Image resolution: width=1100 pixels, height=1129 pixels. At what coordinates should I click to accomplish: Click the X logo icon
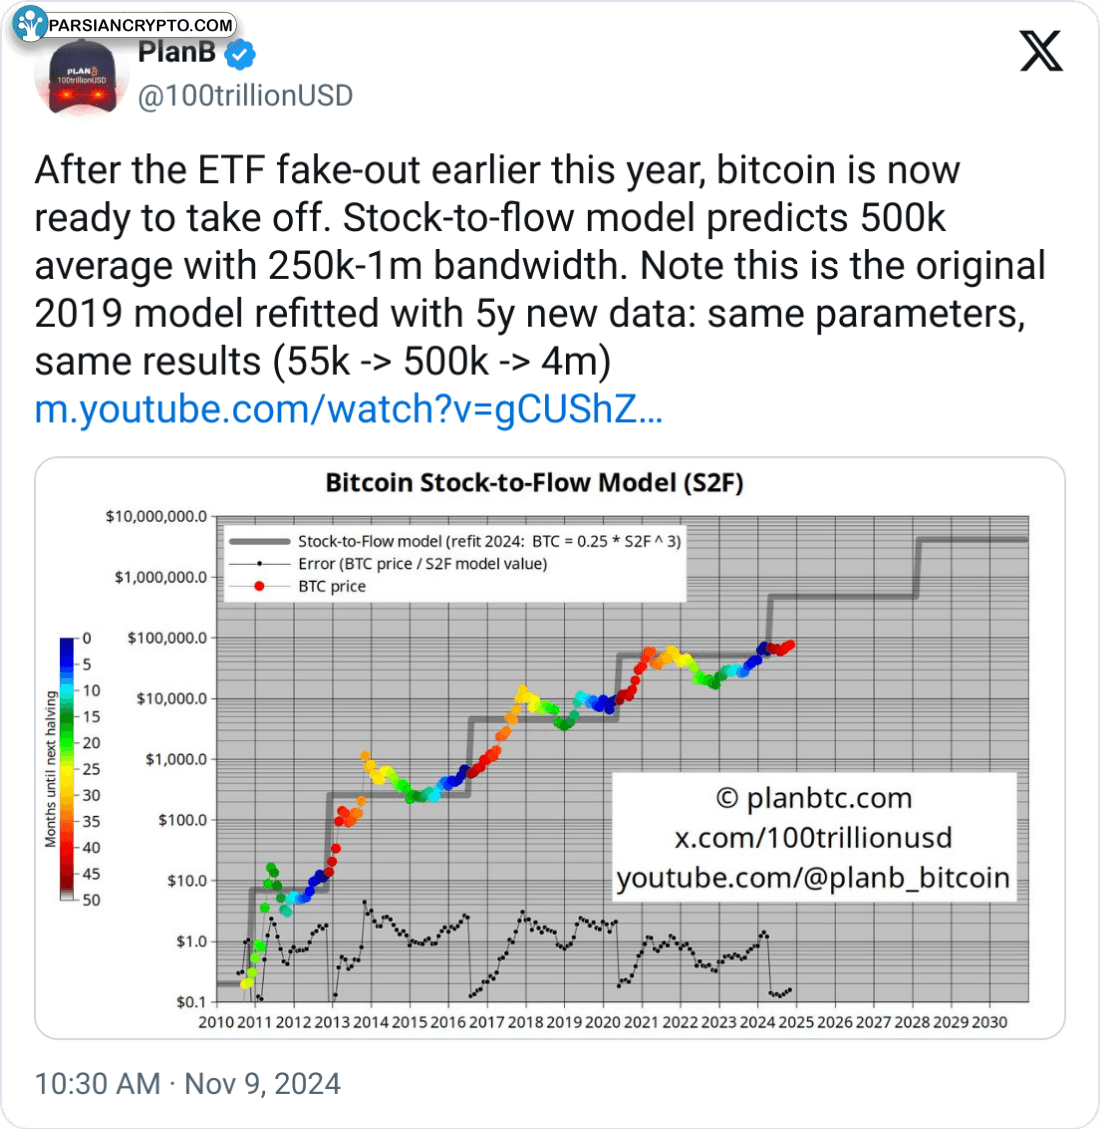click(x=1041, y=51)
